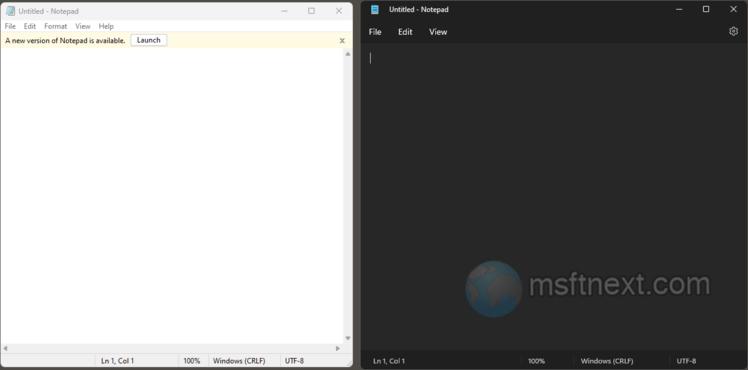748x370 pixels.
Task: Click 100% zoom in light Notepad status bar
Action: (x=192, y=361)
